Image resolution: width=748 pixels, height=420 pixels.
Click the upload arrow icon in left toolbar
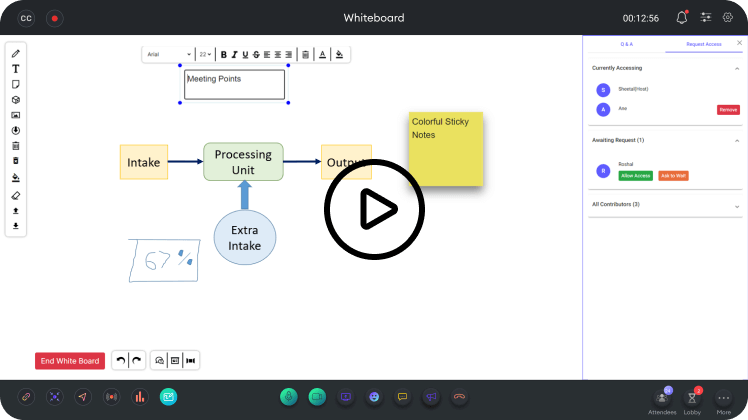click(x=16, y=211)
